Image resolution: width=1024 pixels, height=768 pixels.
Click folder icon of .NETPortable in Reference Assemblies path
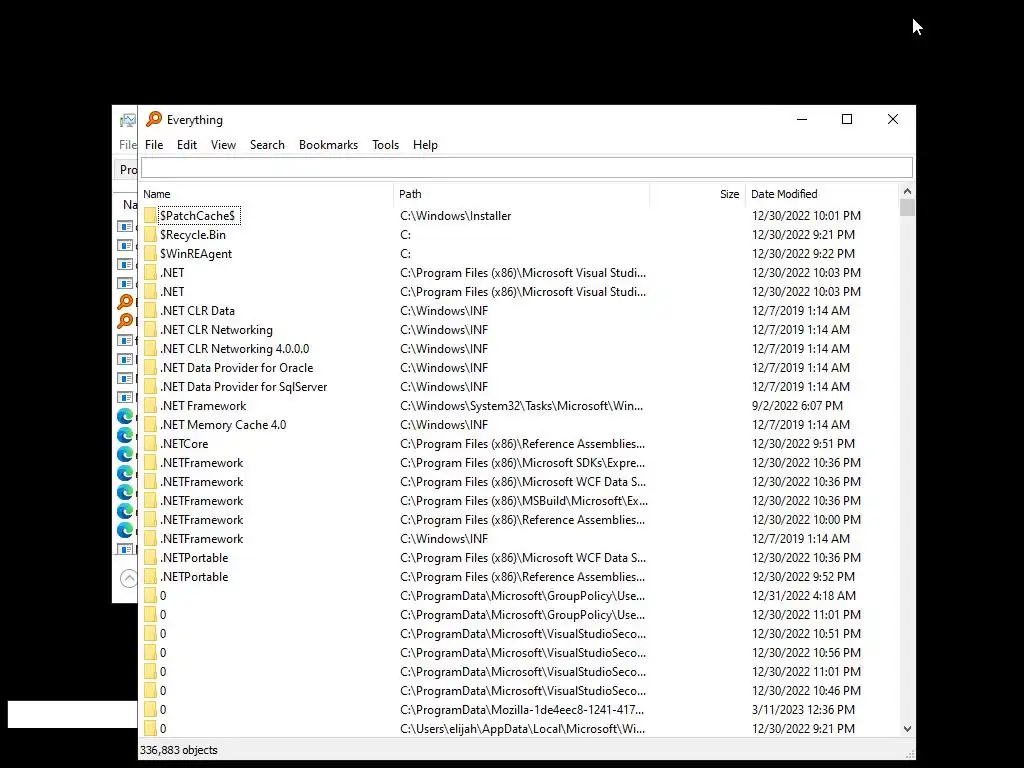(x=150, y=577)
